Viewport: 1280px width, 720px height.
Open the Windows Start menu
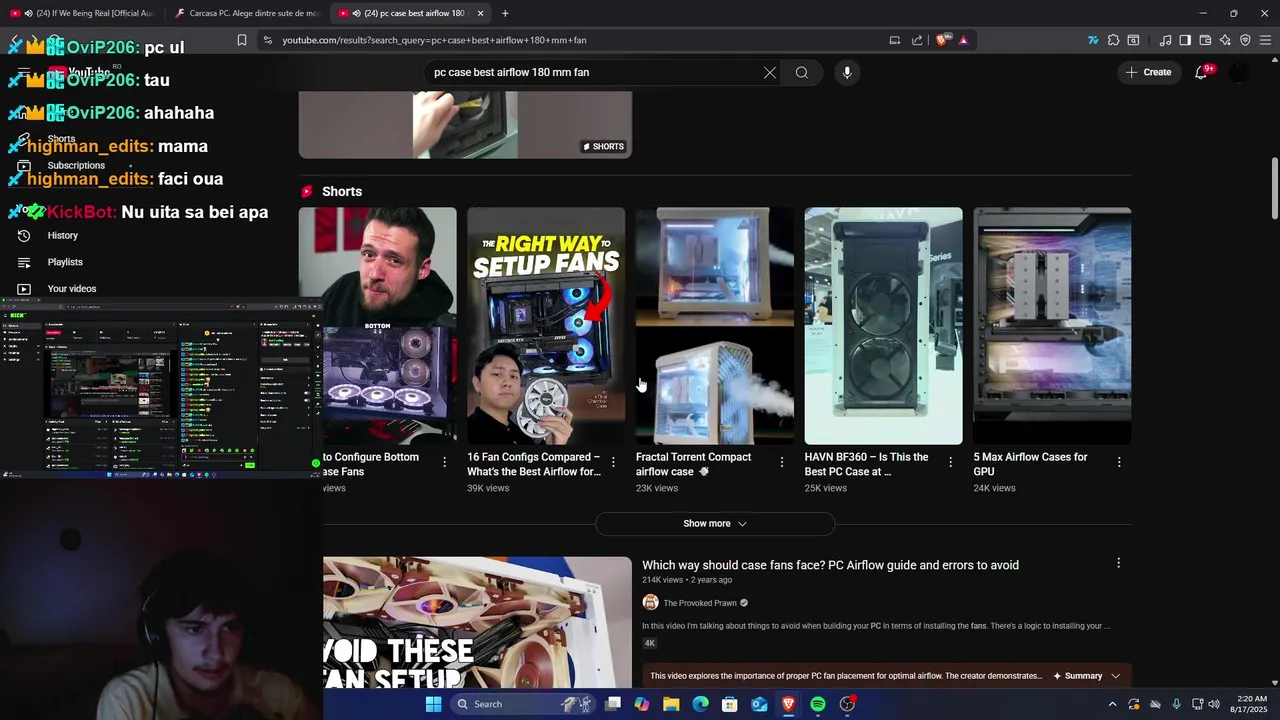pyautogui.click(x=433, y=704)
